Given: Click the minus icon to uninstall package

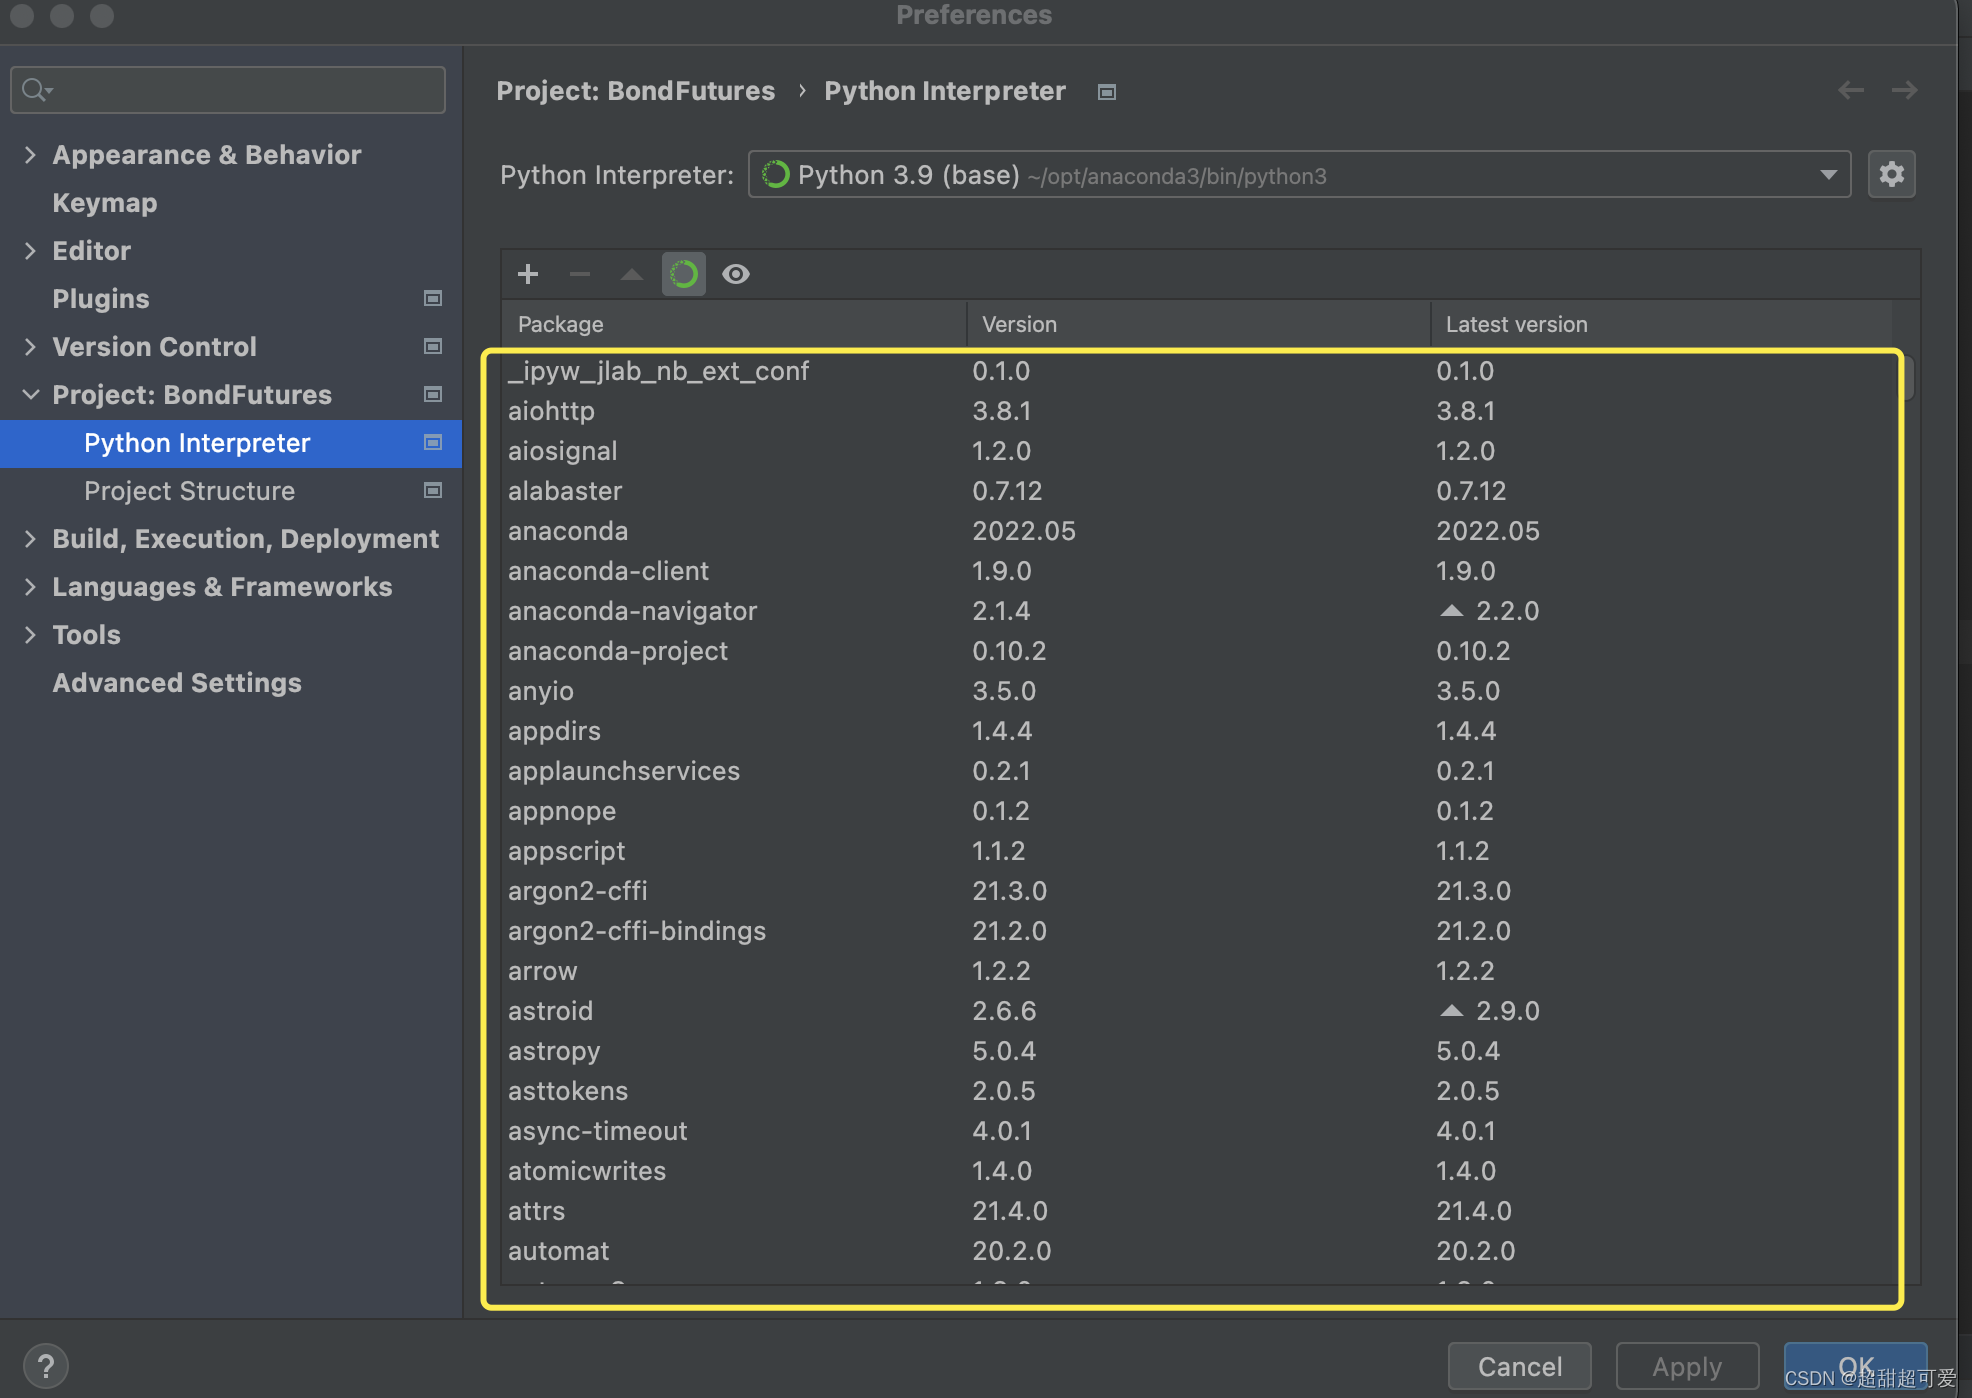Looking at the screenshot, I should pos(580,274).
